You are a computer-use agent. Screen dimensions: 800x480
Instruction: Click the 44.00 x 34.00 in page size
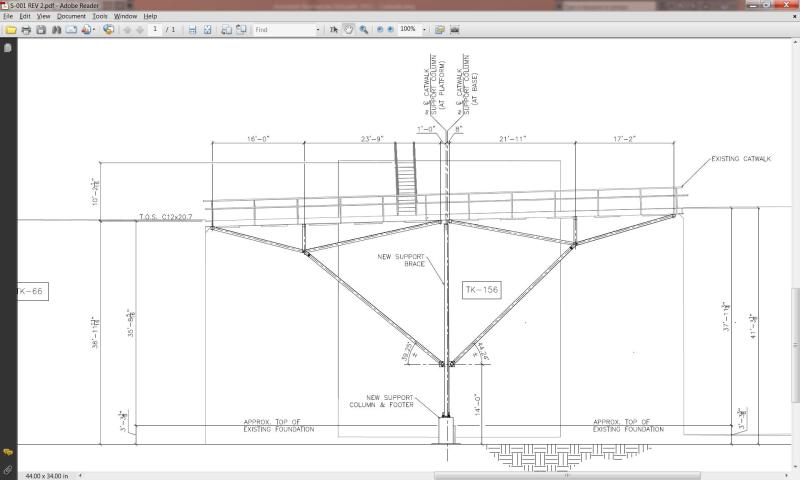click(47, 476)
